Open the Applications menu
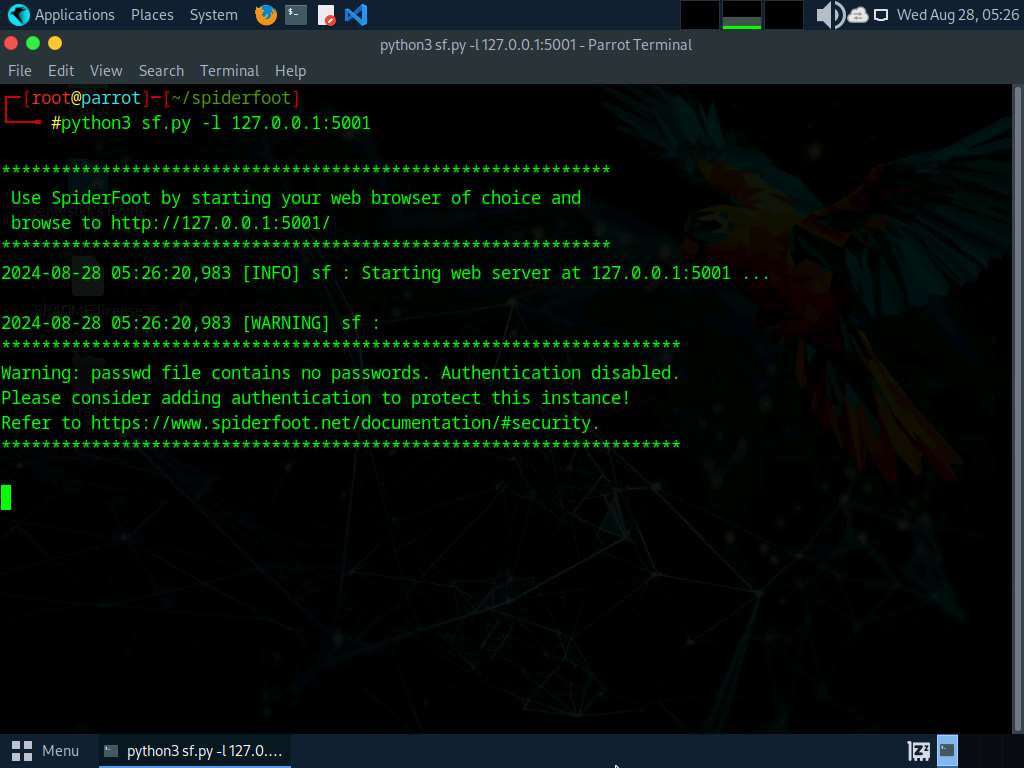 (74, 14)
